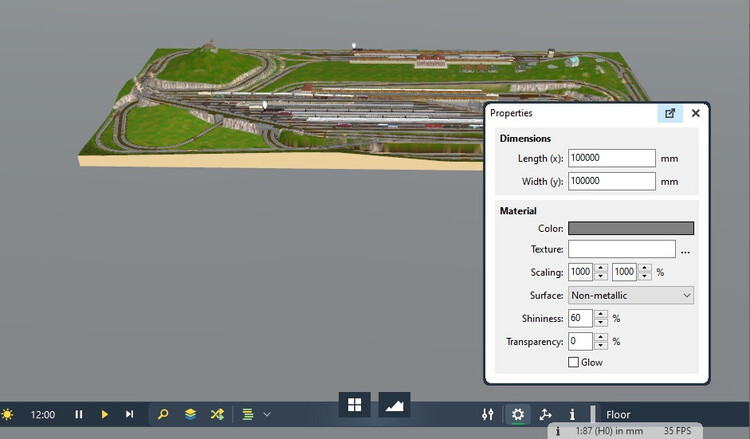750x439 pixels.
Task: Click the Length (x) input field
Action: point(611,158)
